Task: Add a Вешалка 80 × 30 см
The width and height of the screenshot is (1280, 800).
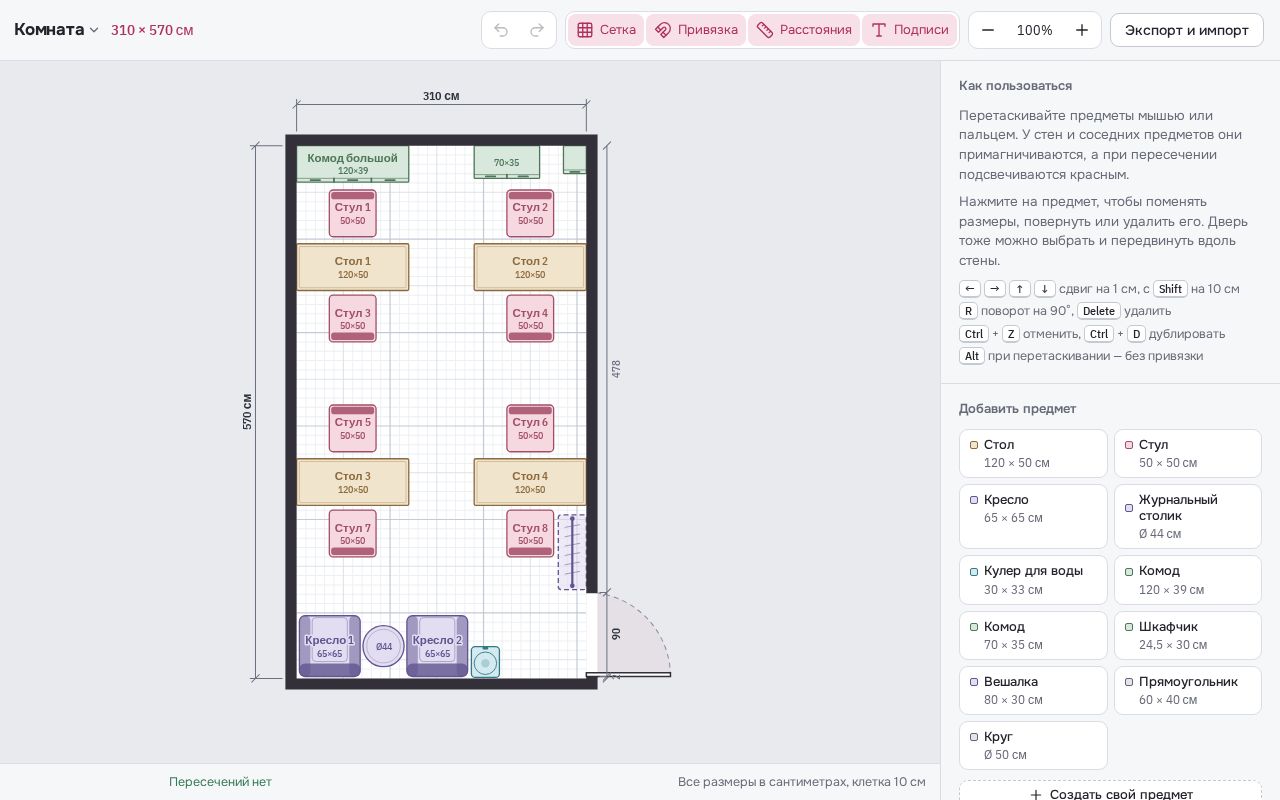Action: 1033,691
